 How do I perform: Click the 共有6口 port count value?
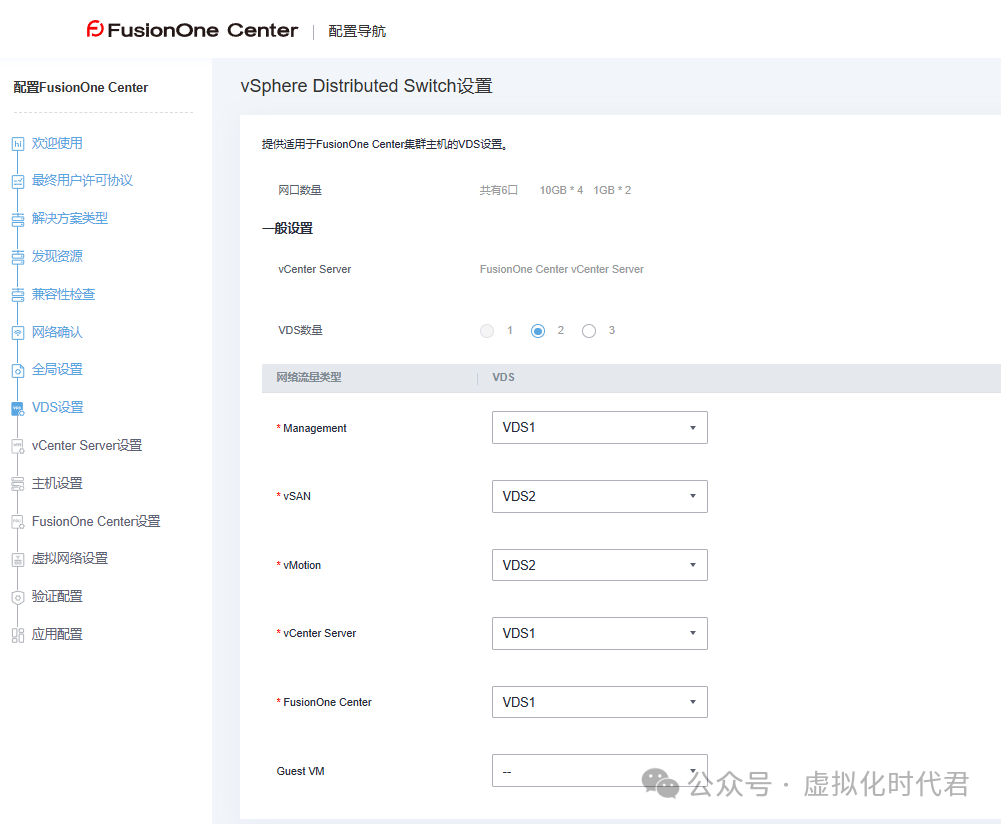499,190
